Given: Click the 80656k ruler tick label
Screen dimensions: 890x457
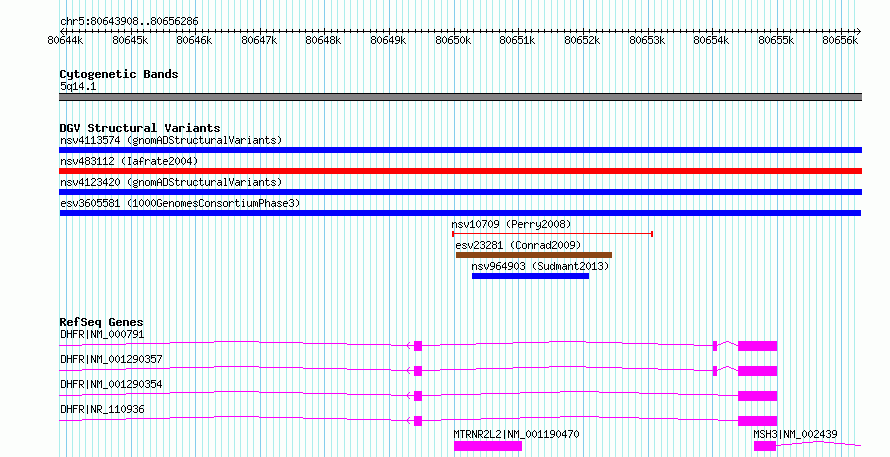Looking at the screenshot, I should coord(841,40).
